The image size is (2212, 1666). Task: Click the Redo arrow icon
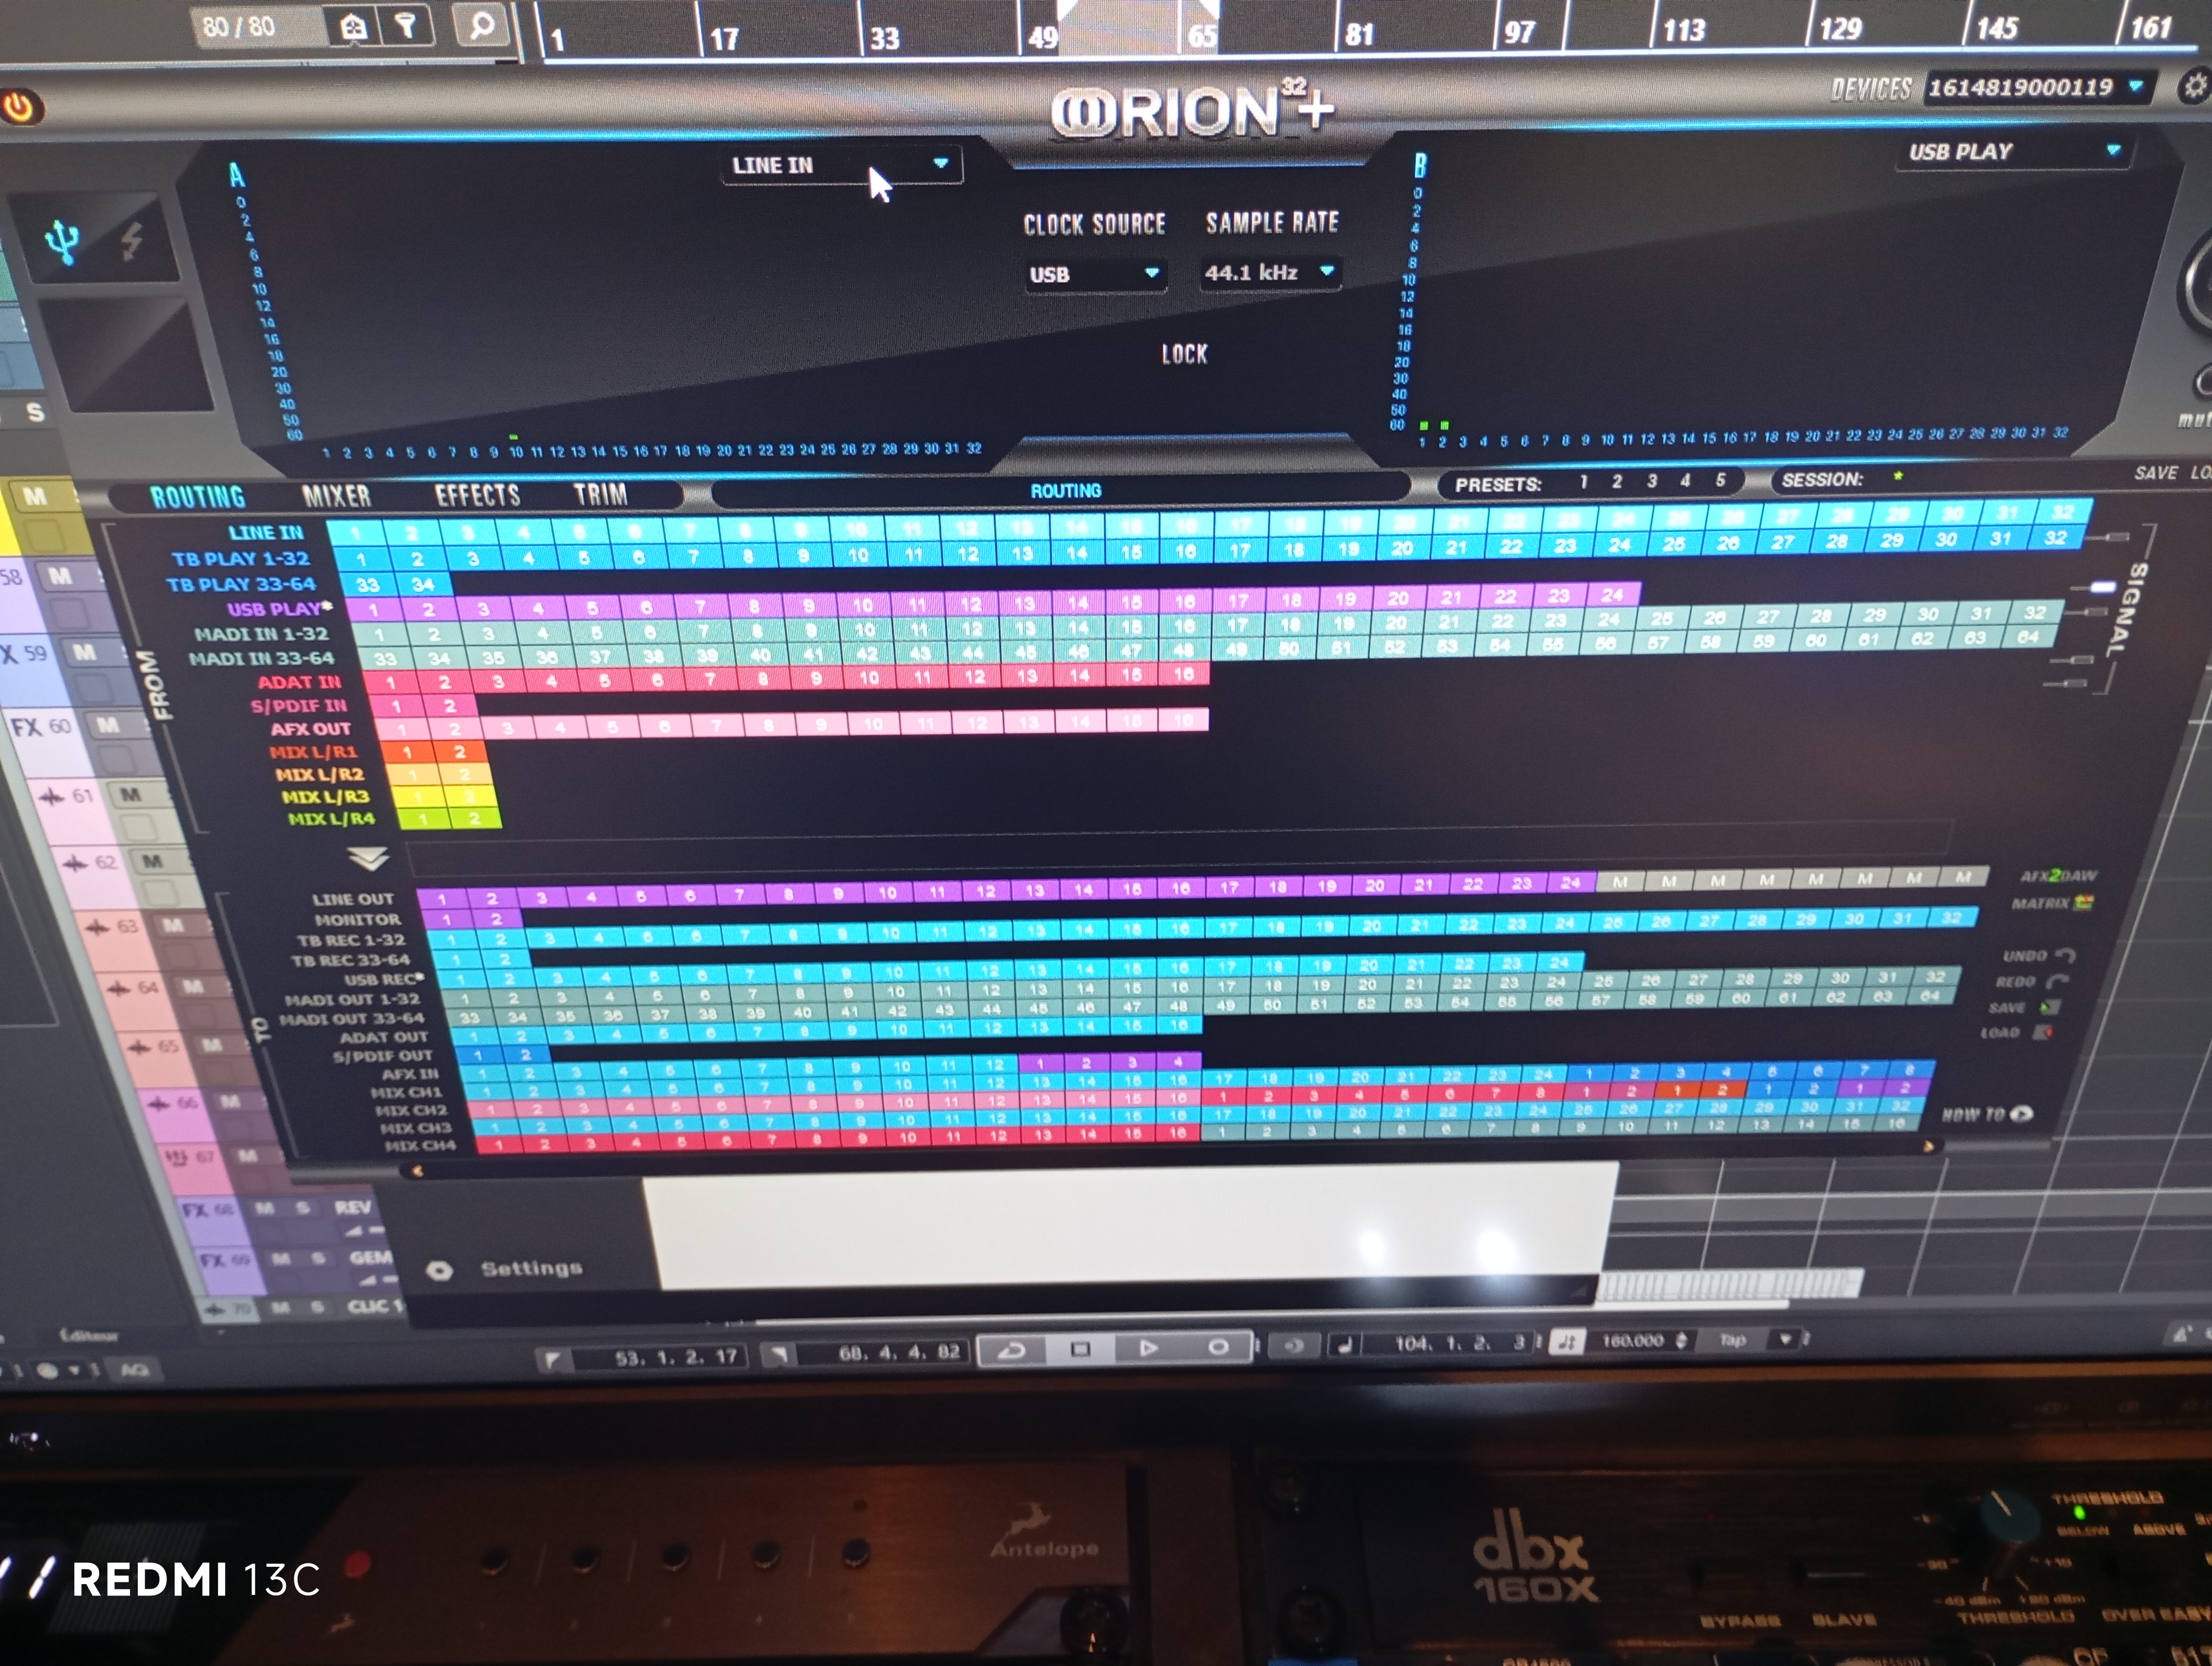2057,981
